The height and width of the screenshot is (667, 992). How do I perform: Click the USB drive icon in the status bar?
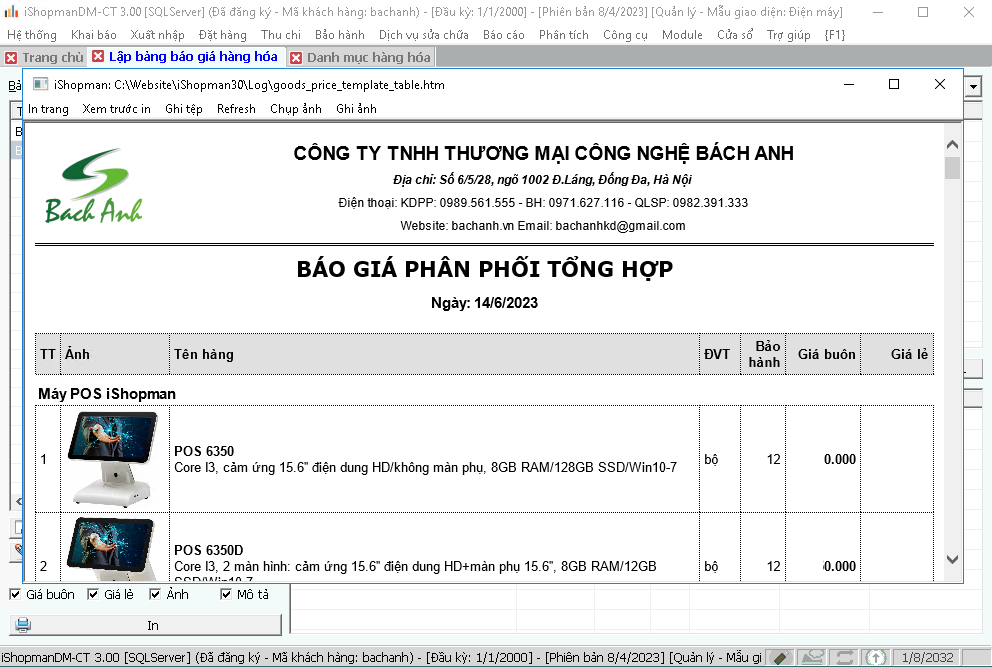pyautogui.click(x=780, y=658)
